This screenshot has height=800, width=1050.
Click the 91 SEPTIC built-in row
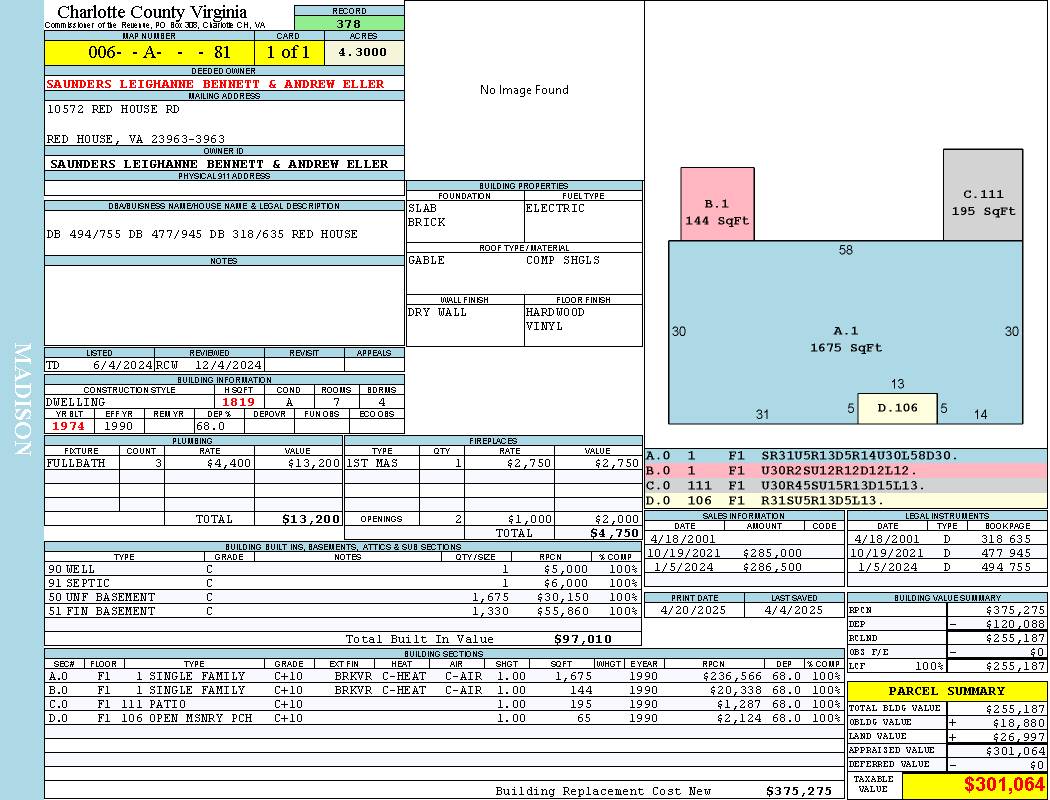(343, 583)
